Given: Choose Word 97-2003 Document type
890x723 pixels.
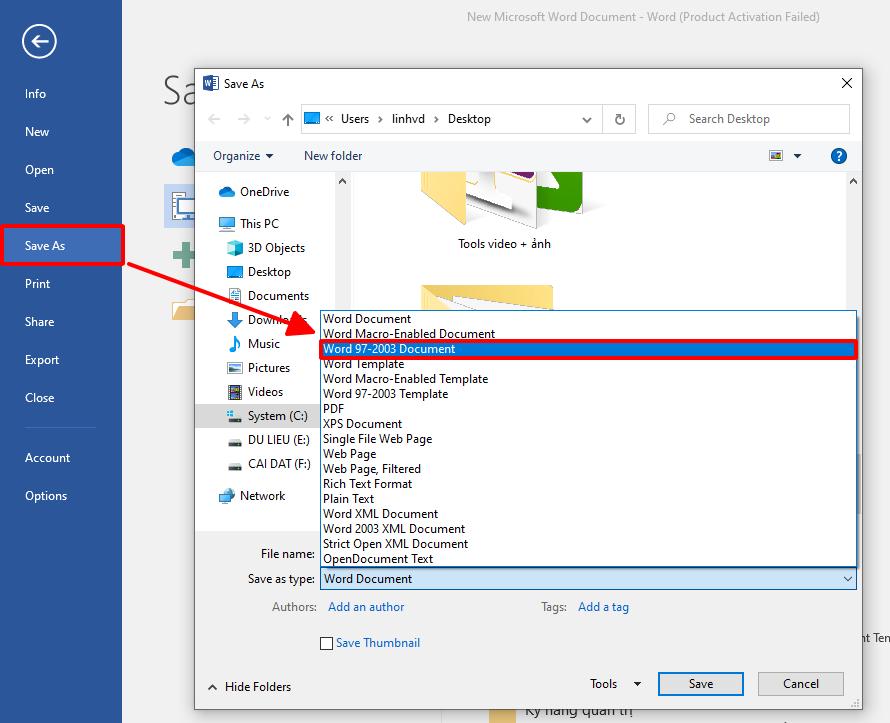Looking at the screenshot, I should pyautogui.click(x=588, y=349).
